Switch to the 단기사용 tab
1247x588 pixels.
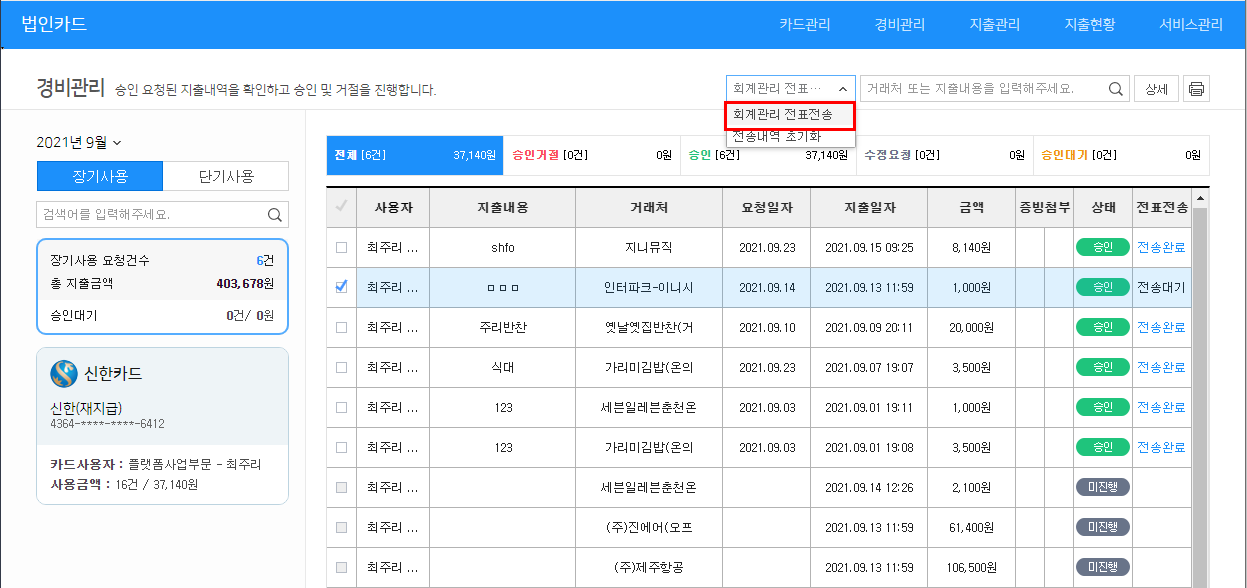click(x=226, y=176)
